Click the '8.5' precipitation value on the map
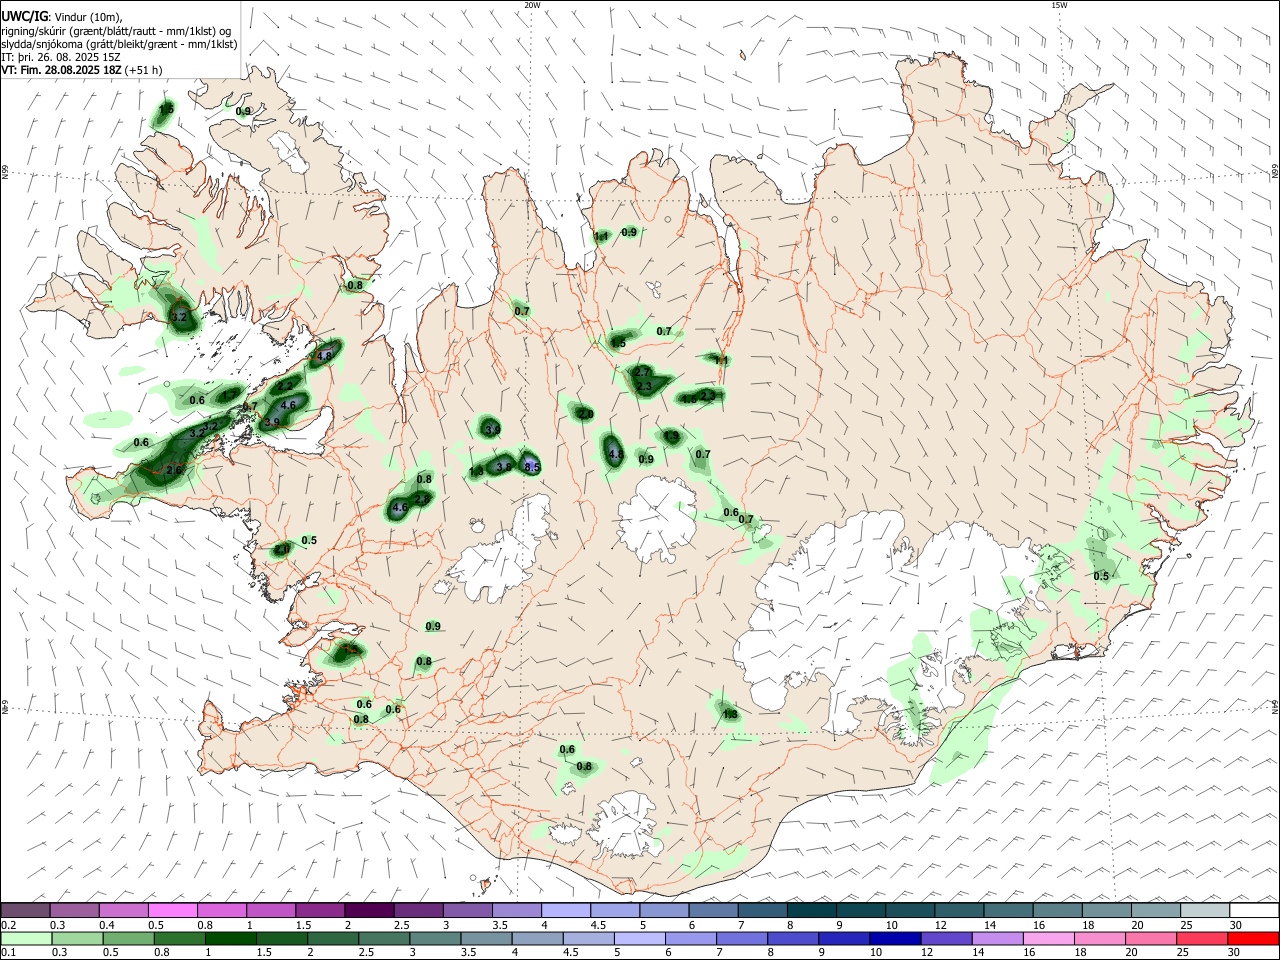 tap(531, 467)
